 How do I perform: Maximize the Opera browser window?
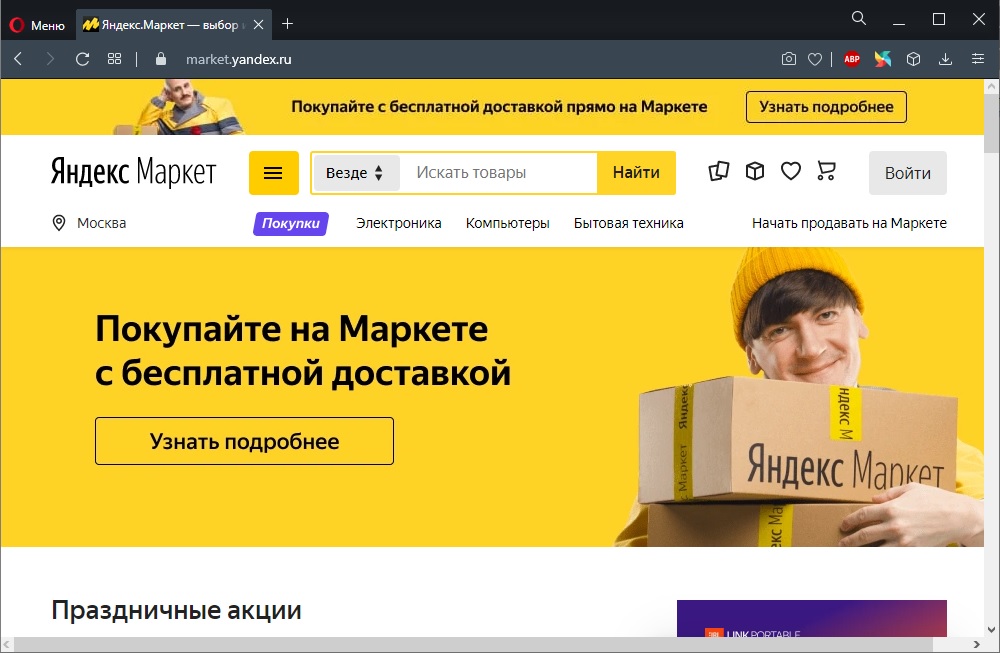(x=939, y=19)
